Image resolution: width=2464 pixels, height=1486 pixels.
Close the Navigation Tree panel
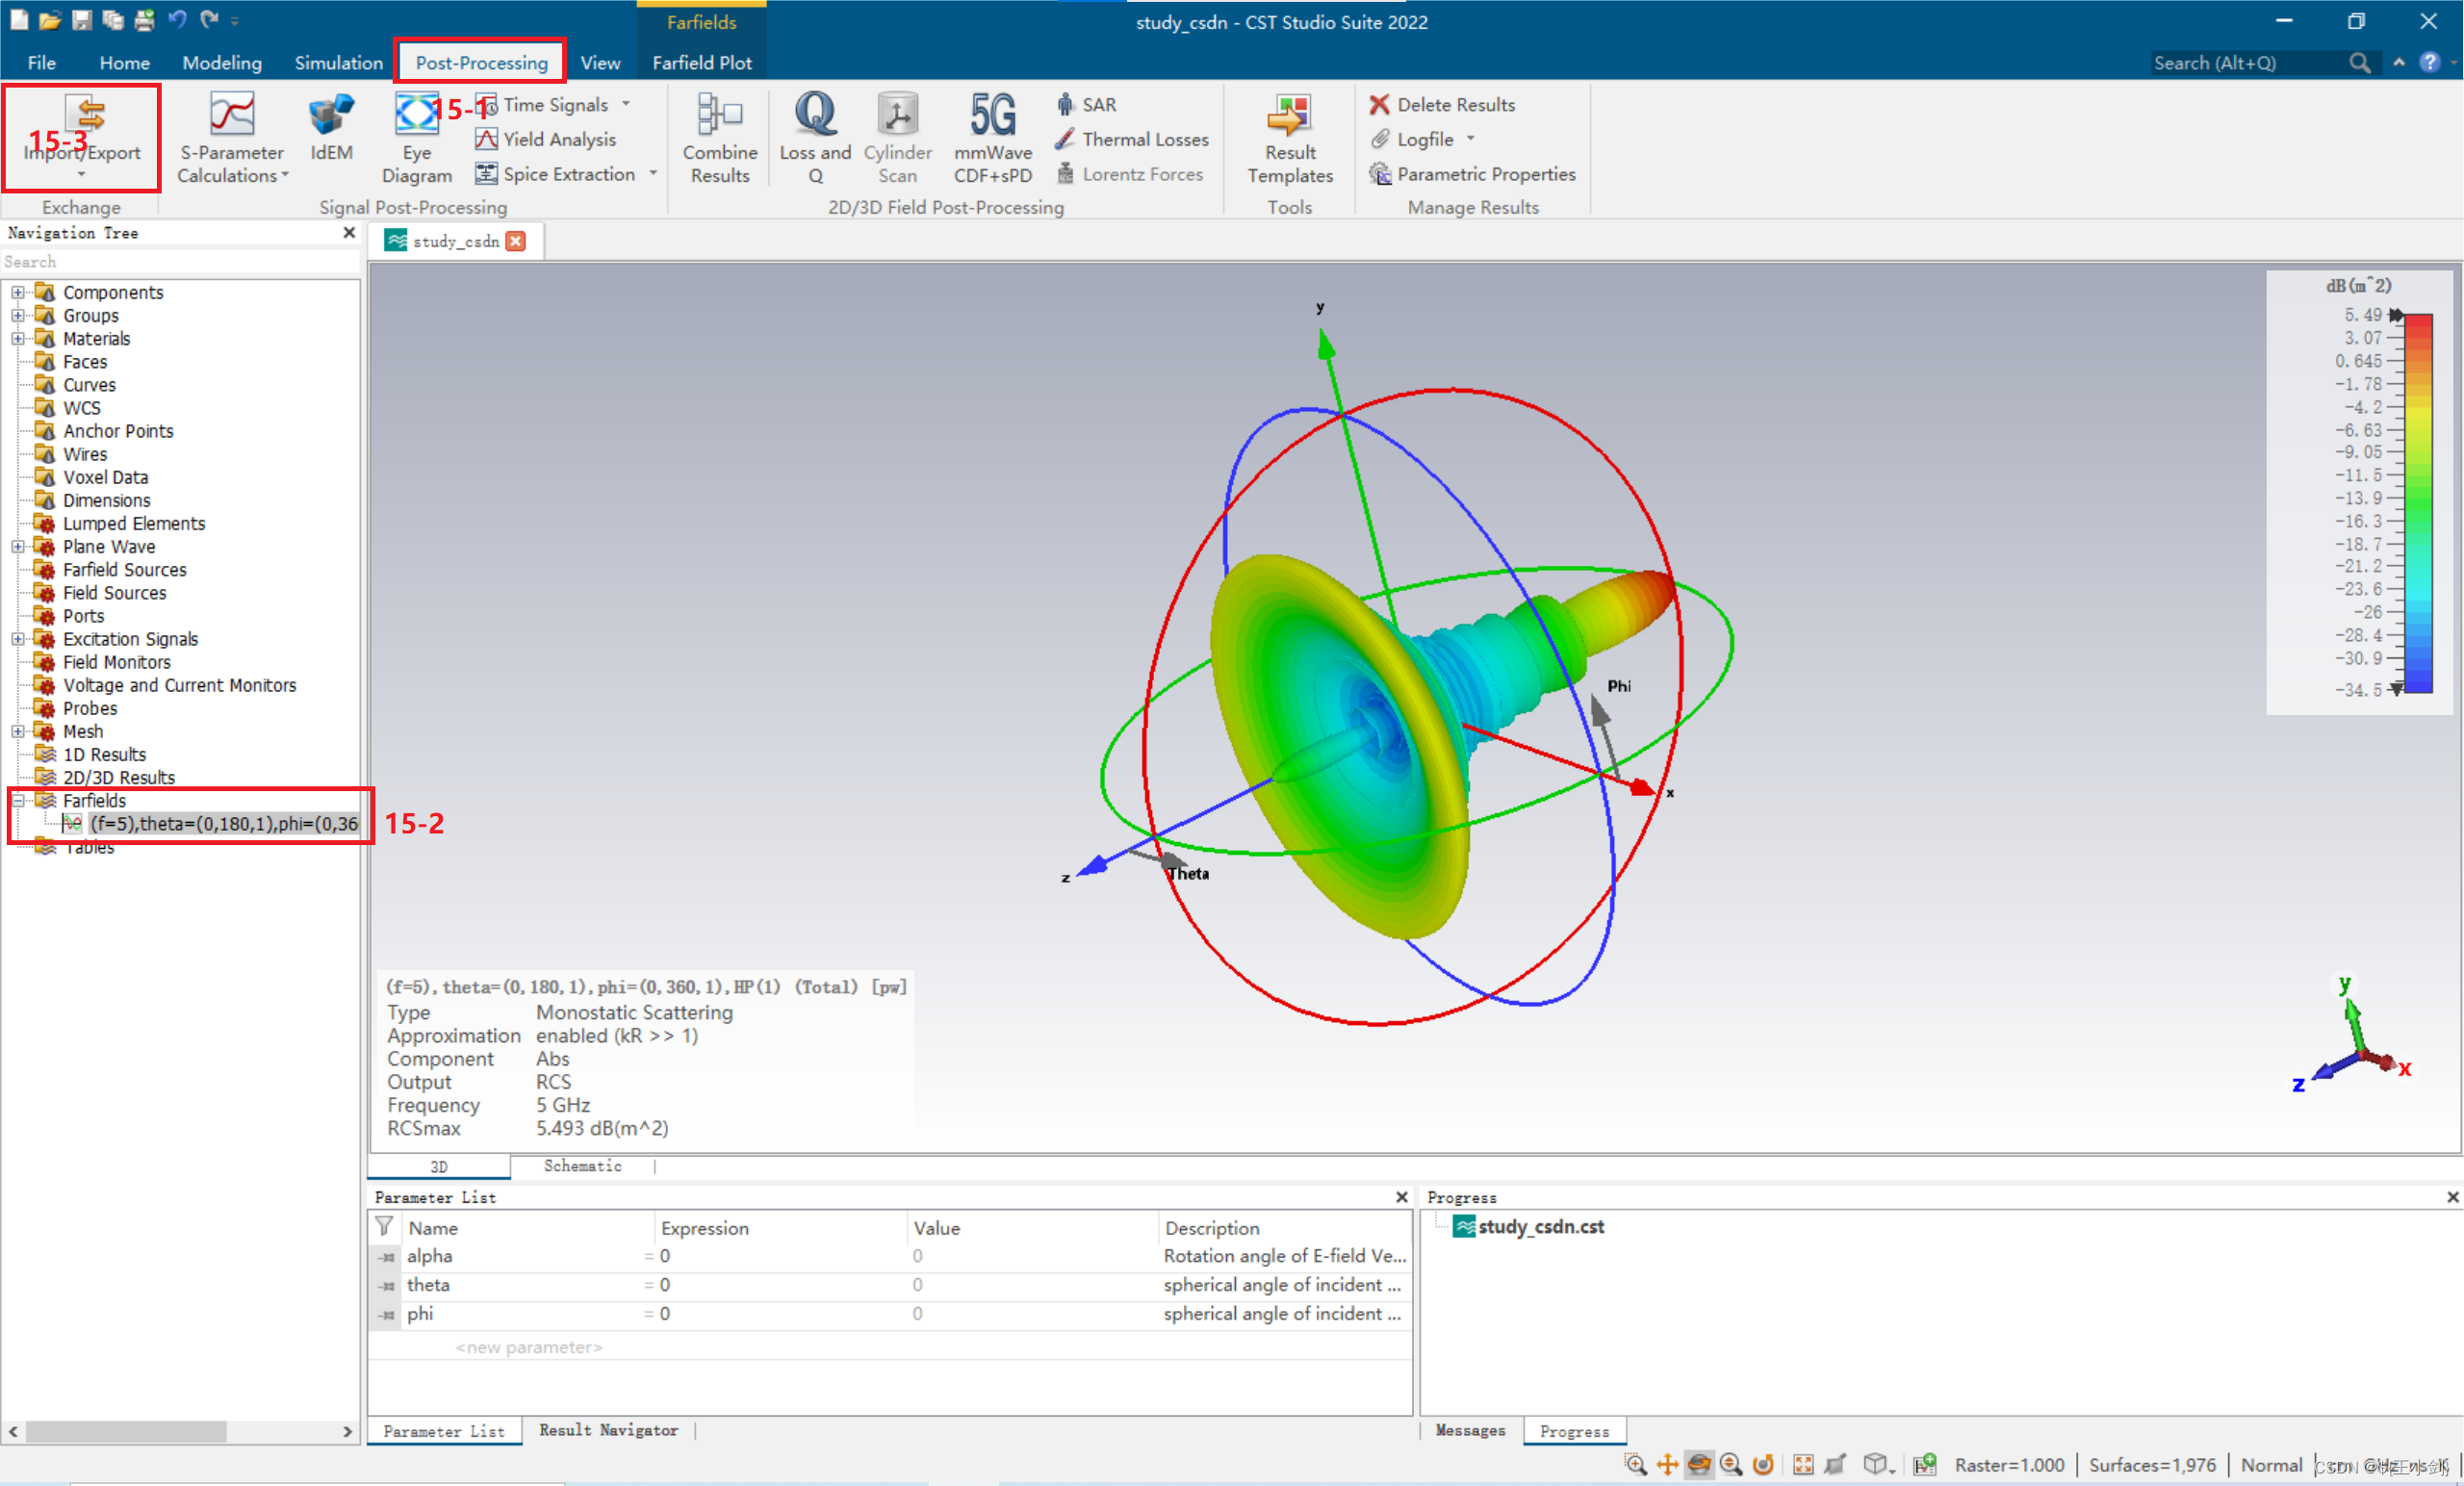[349, 232]
